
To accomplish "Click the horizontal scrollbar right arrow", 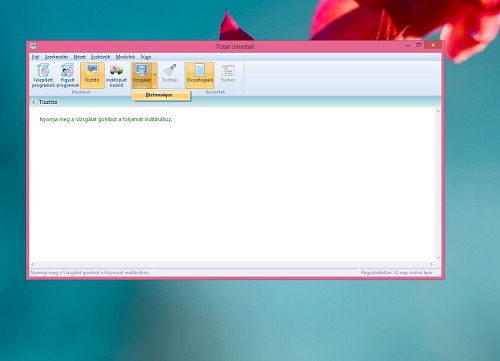I will [431, 264].
